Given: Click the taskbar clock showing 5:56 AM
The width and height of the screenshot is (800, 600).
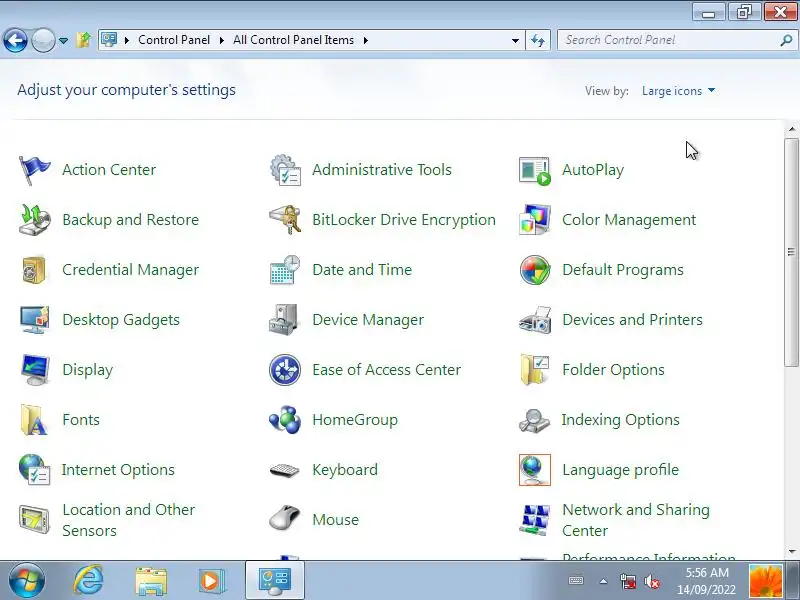Looking at the screenshot, I should click(x=707, y=581).
